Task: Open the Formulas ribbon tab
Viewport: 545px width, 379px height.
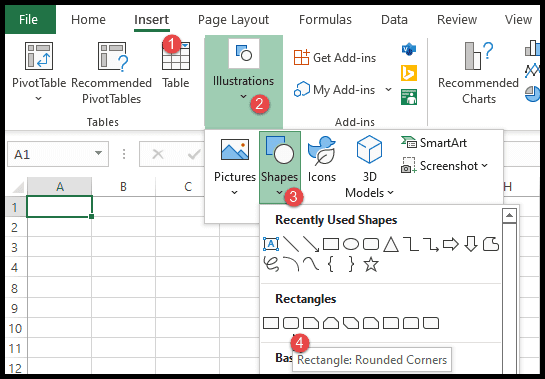Action: click(x=325, y=19)
